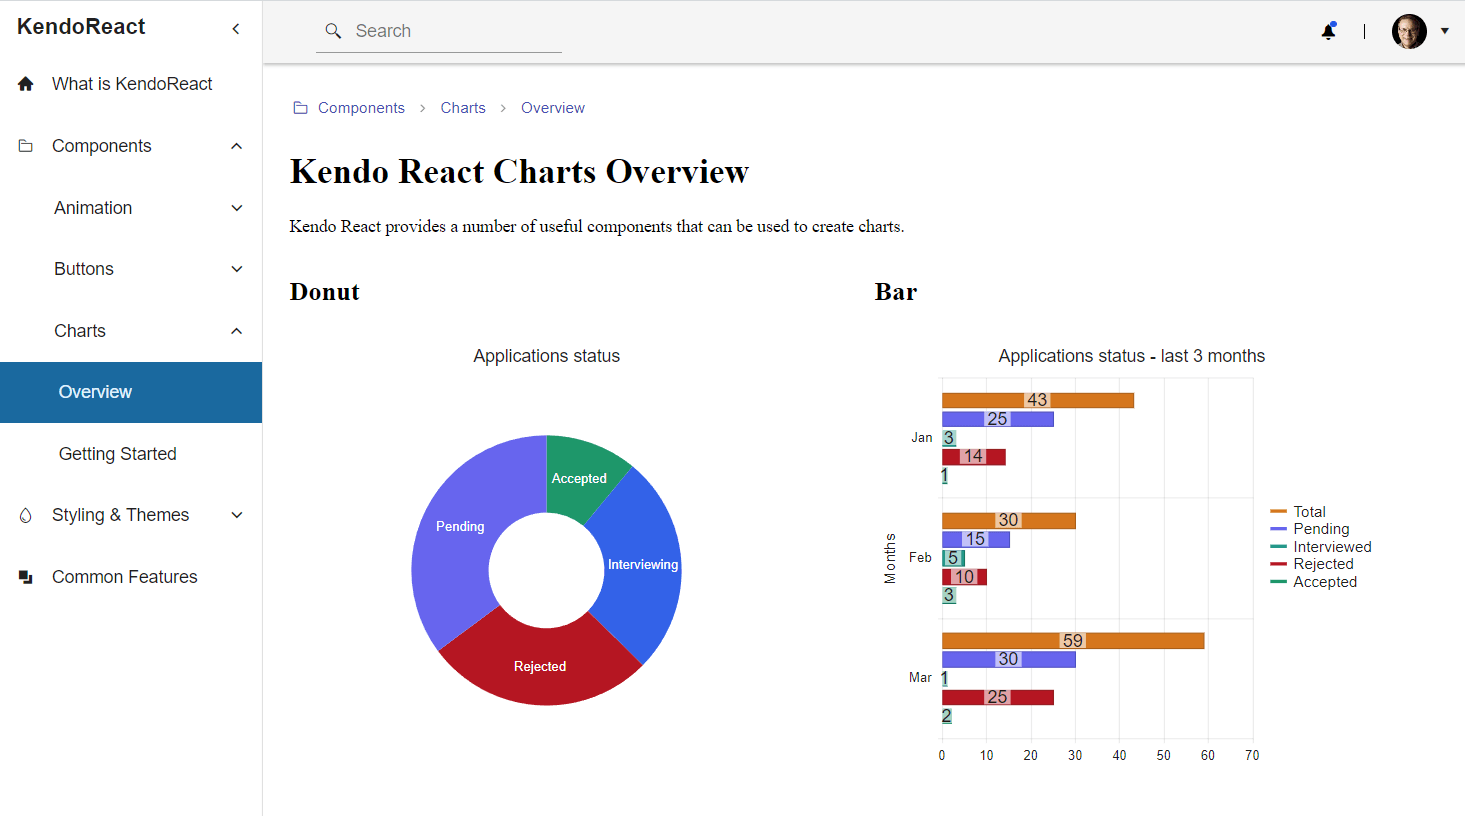Viewport: 1465px width, 816px height.
Task: Toggle the Rejected series in legend
Action: tap(1312, 564)
